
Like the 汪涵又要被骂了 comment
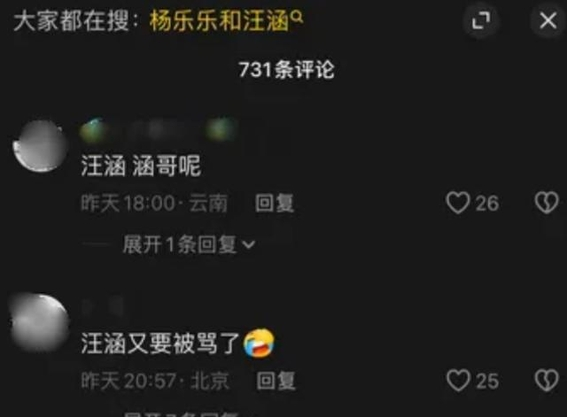coord(458,380)
